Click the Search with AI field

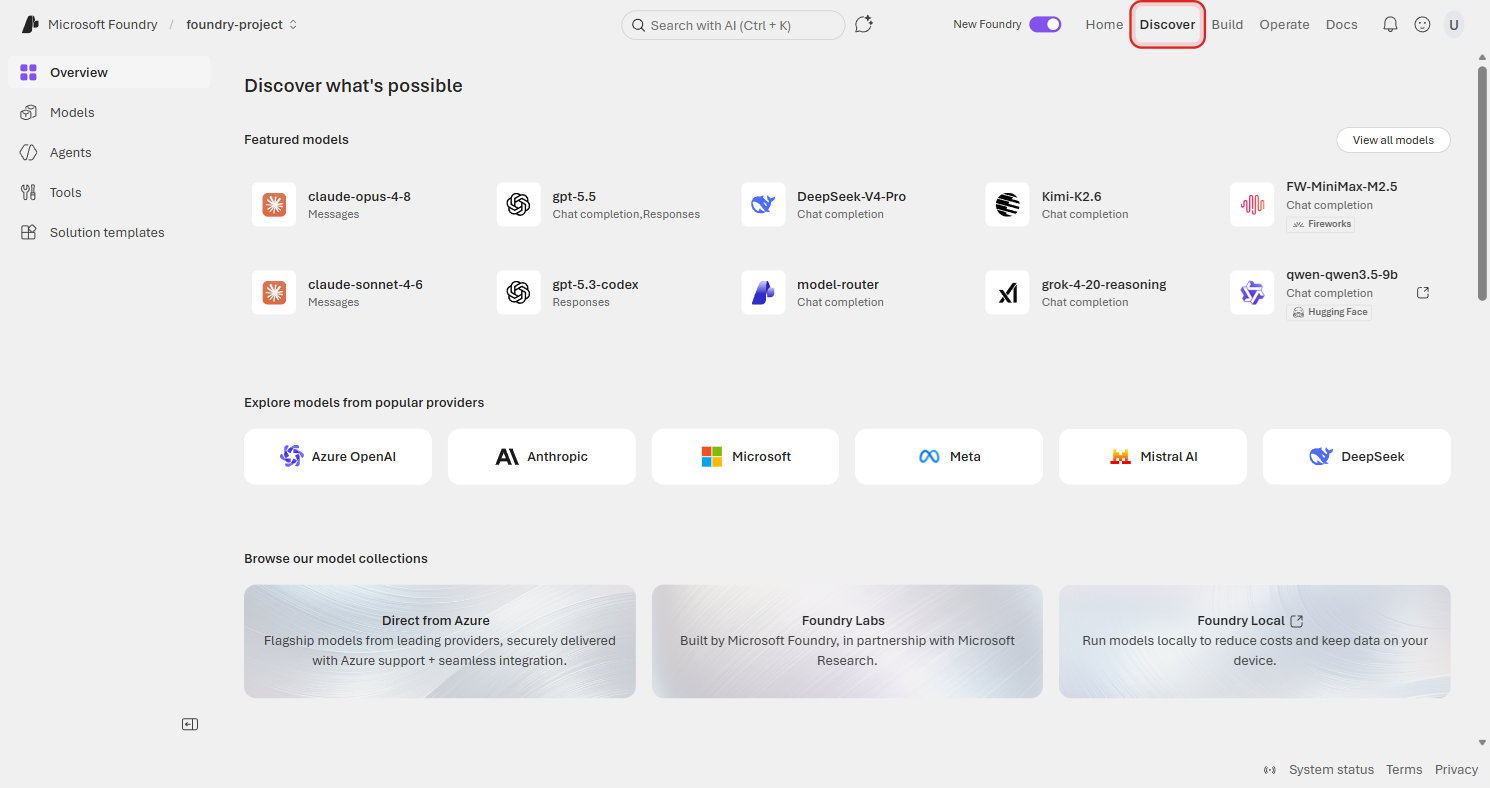pos(733,25)
